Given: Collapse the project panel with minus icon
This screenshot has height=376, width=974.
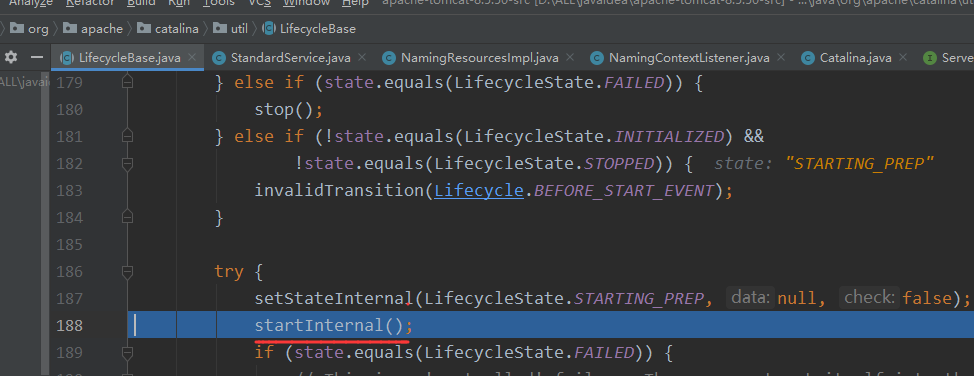Looking at the screenshot, I should tap(37, 57).
